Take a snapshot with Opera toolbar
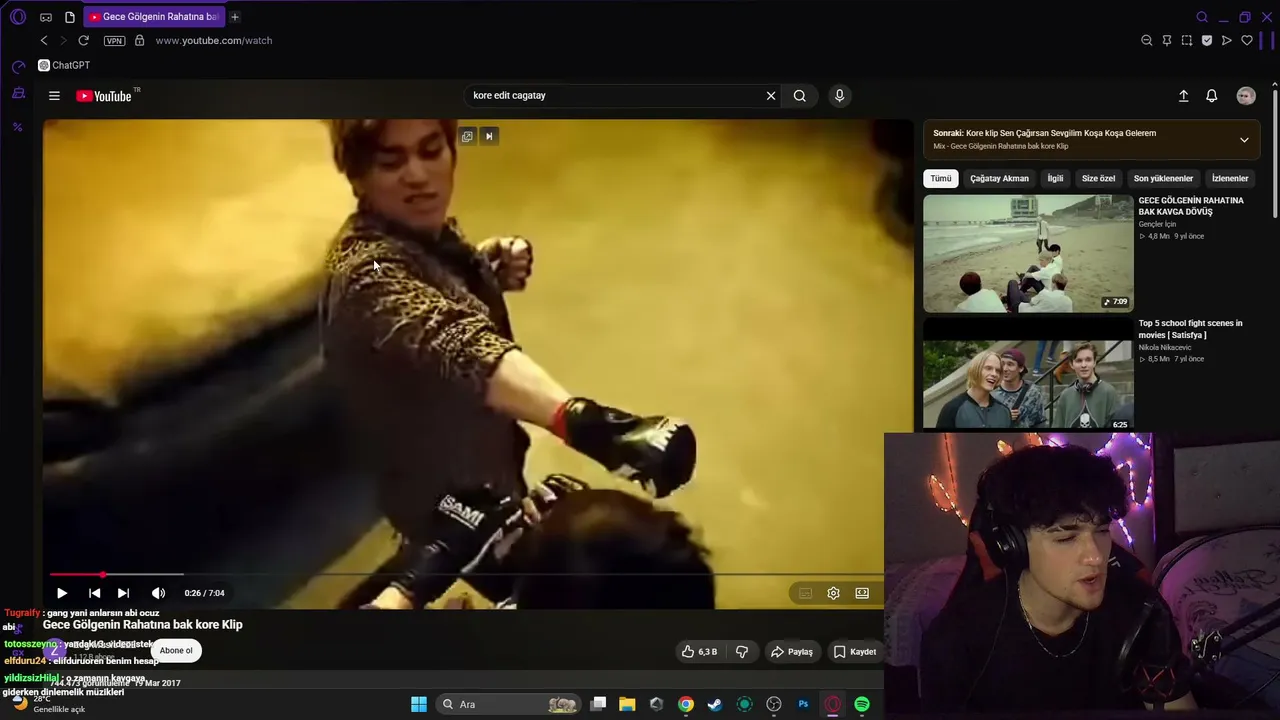Image resolution: width=1280 pixels, height=720 pixels. tap(1187, 41)
